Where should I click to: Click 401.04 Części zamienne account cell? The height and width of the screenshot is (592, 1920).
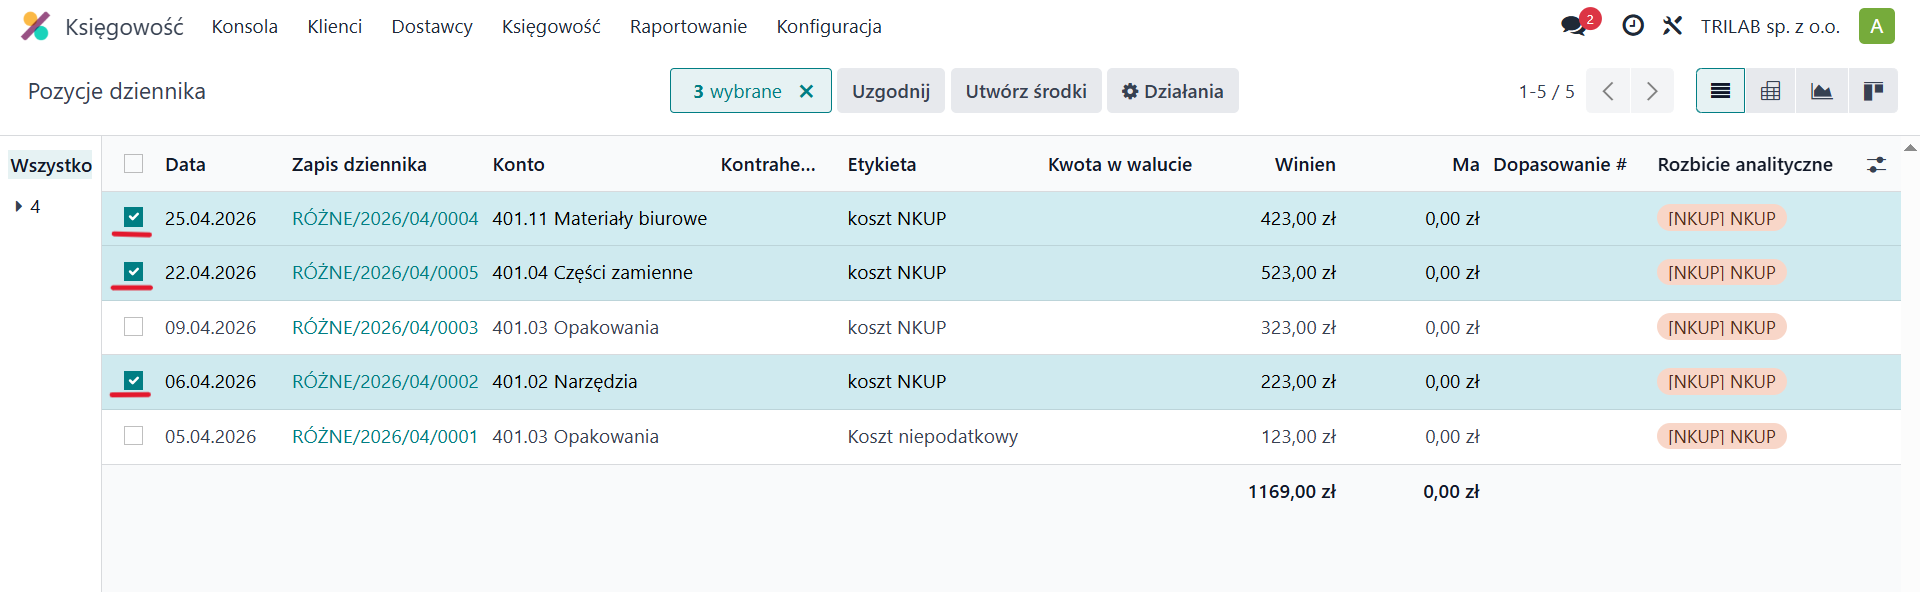(x=592, y=272)
